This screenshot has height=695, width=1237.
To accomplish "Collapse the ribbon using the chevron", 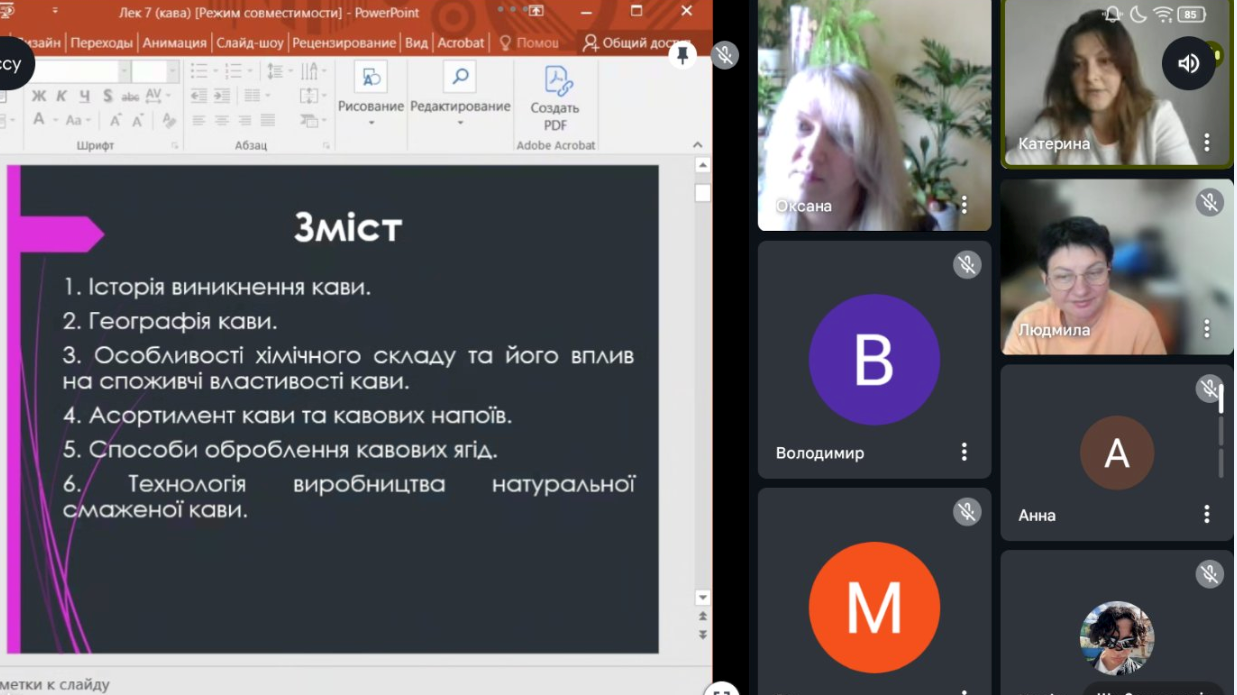I will coord(698,145).
